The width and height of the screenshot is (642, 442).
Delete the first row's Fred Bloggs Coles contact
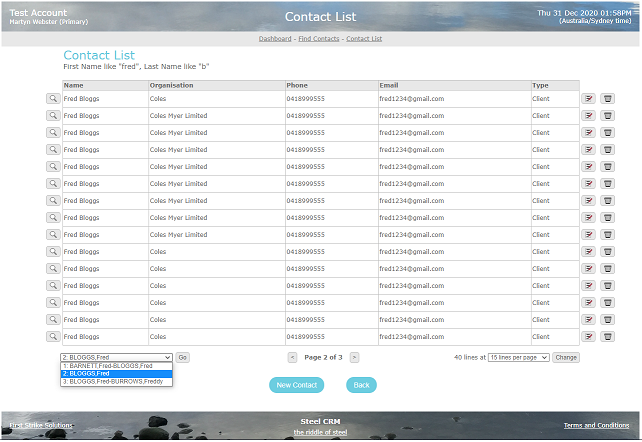[x=608, y=99]
